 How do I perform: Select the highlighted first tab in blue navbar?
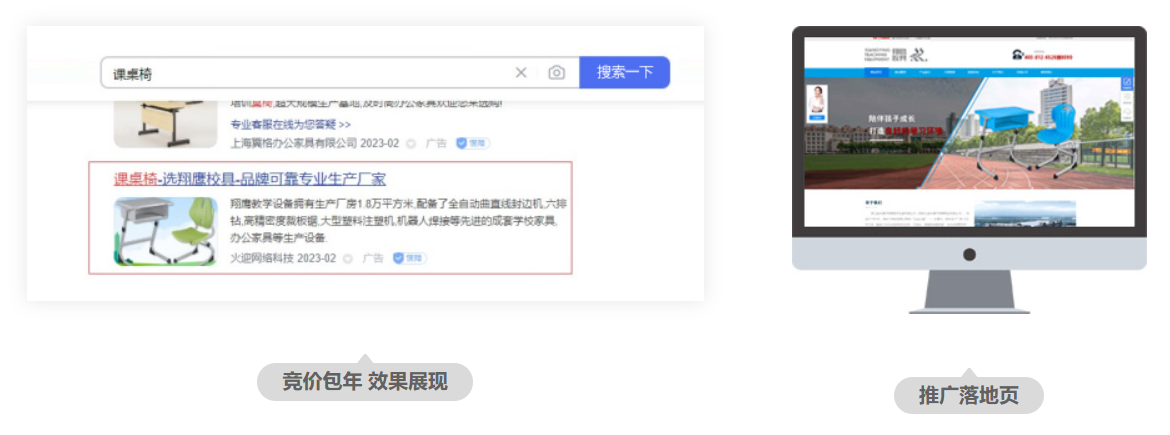875,72
